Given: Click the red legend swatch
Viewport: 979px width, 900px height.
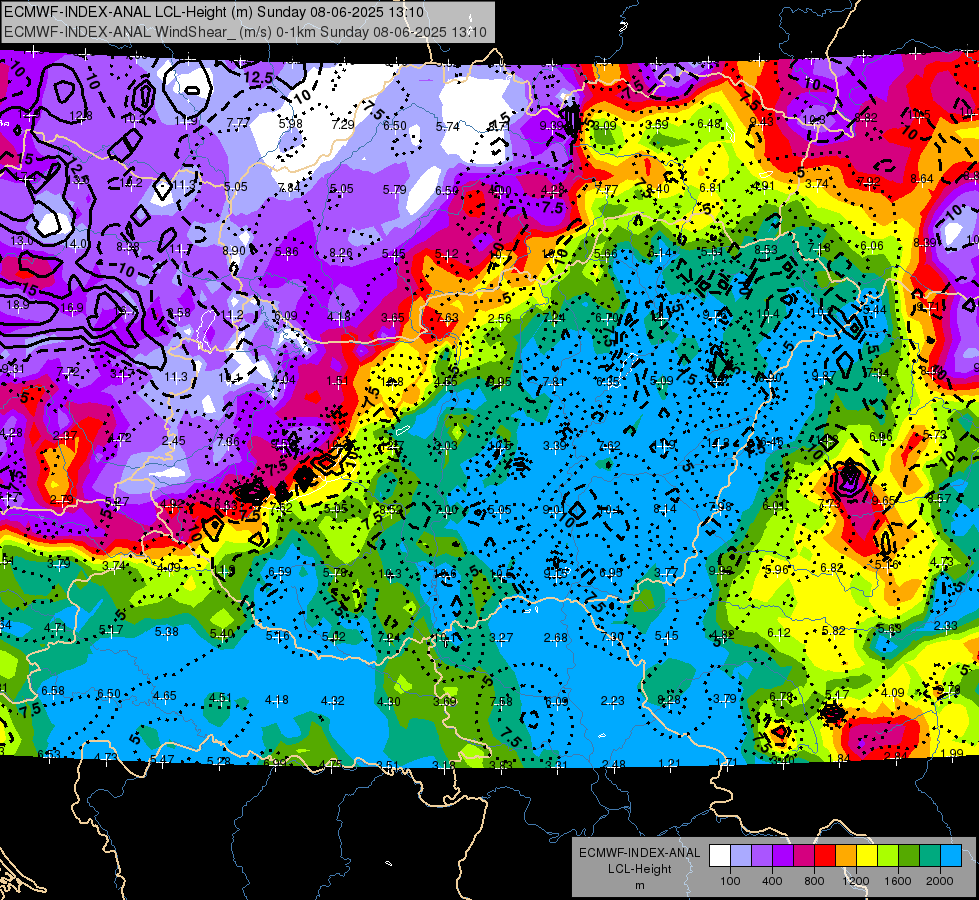Looking at the screenshot, I should 825,856.
